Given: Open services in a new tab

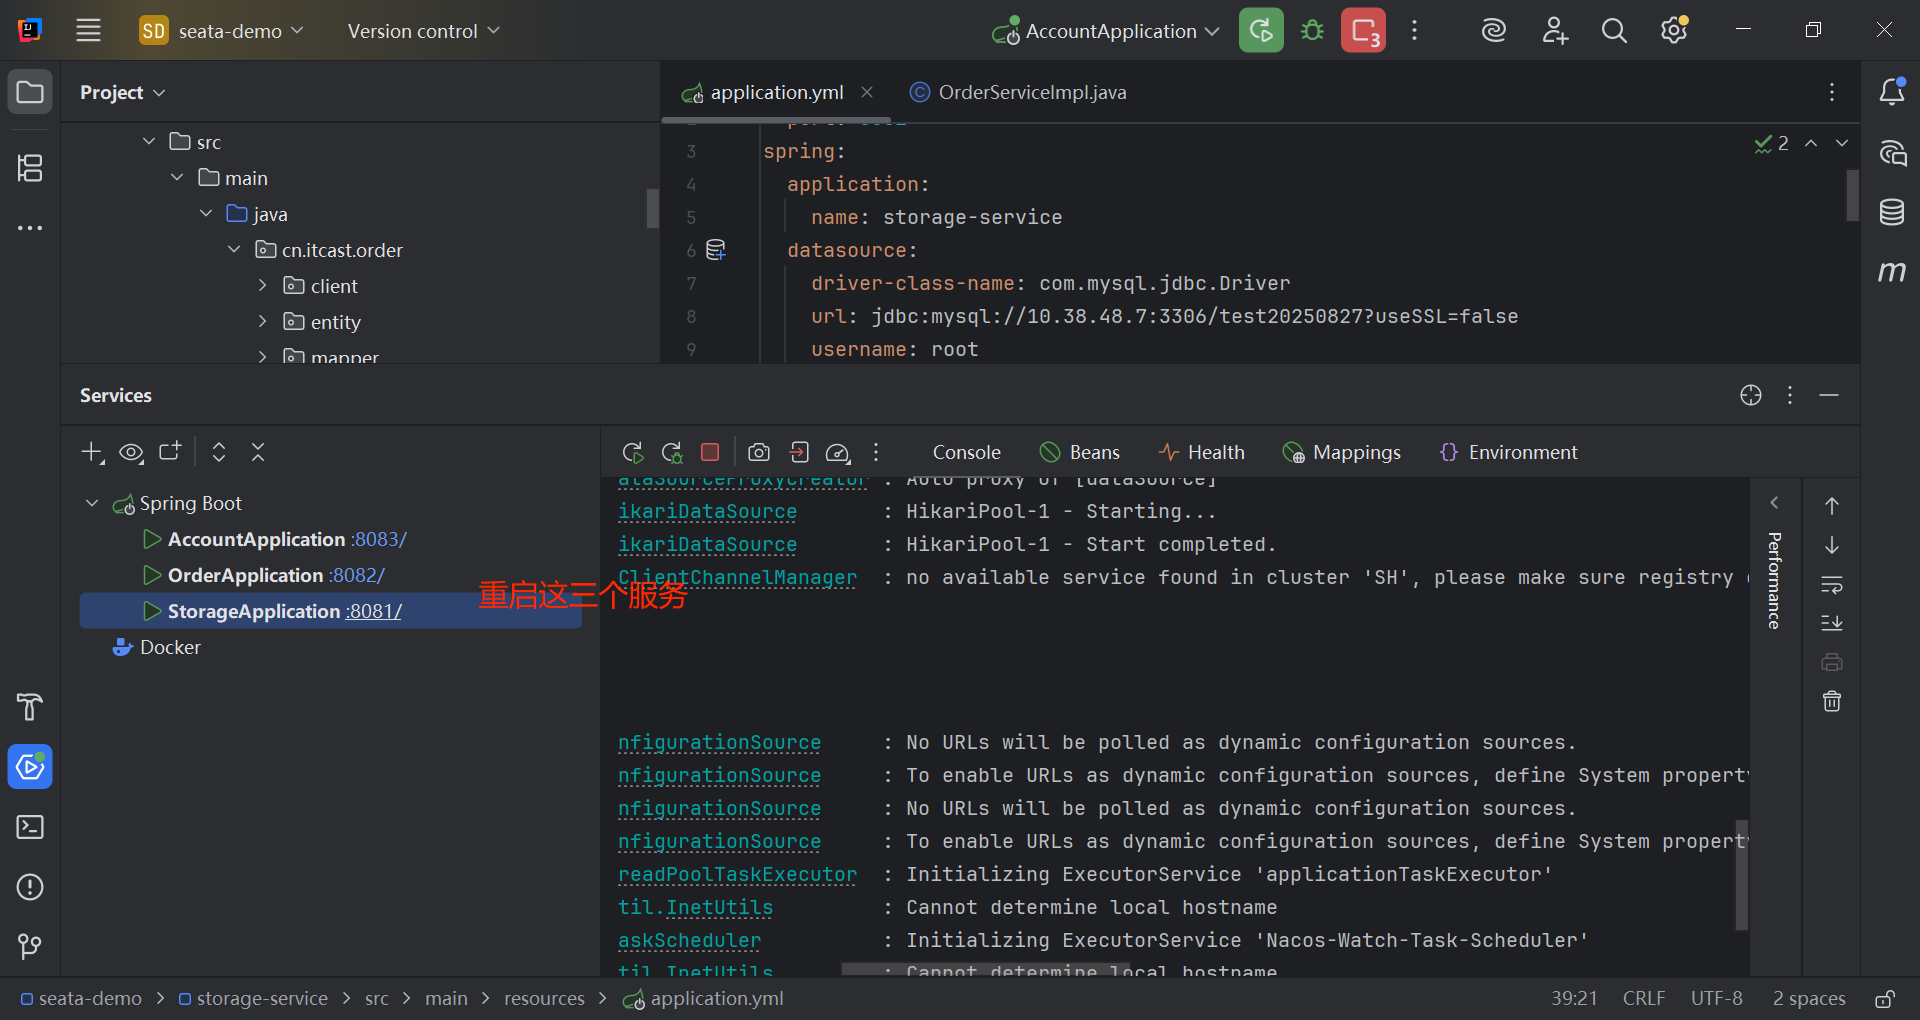Looking at the screenshot, I should pos(170,452).
